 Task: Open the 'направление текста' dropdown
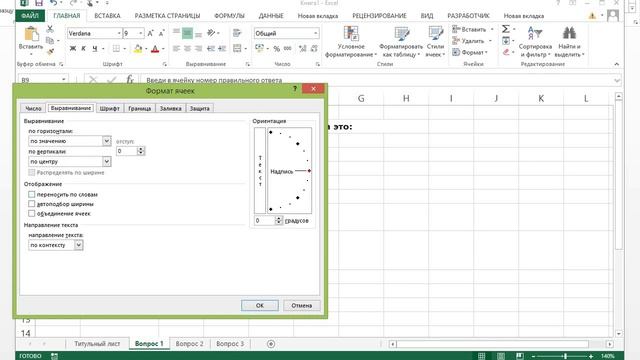point(78,245)
